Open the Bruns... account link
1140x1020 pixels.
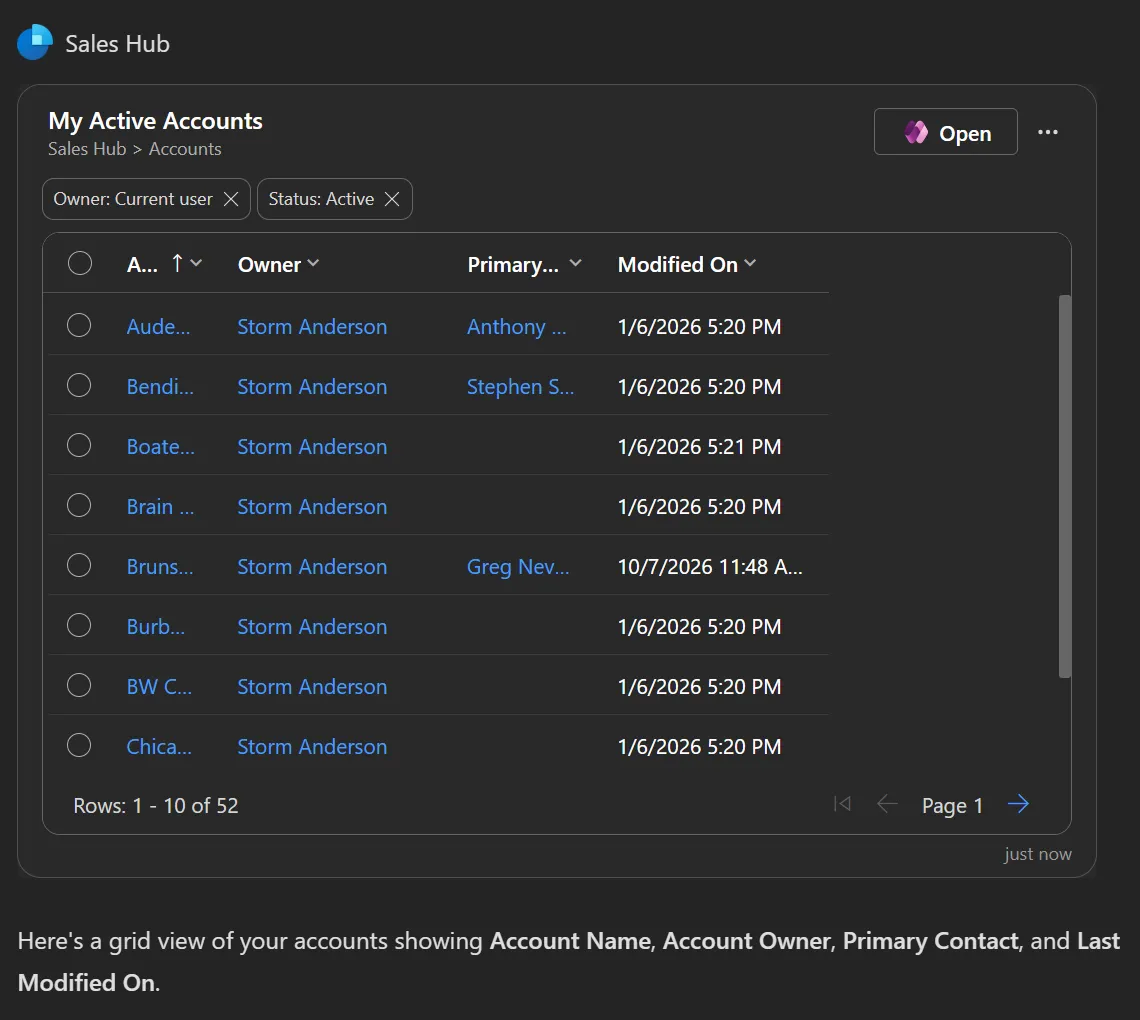click(160, 566)
